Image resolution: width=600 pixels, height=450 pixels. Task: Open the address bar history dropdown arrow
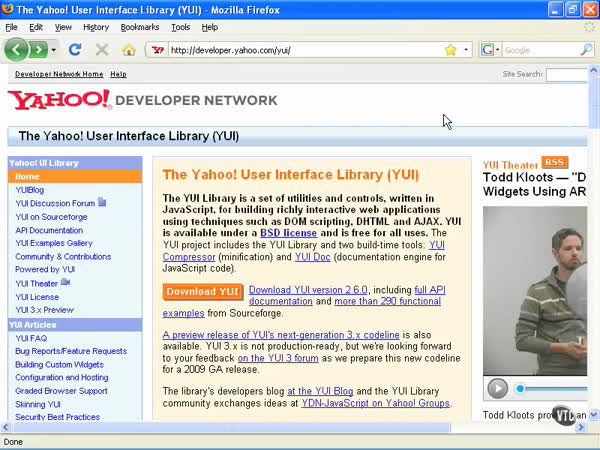coord(466,49)
